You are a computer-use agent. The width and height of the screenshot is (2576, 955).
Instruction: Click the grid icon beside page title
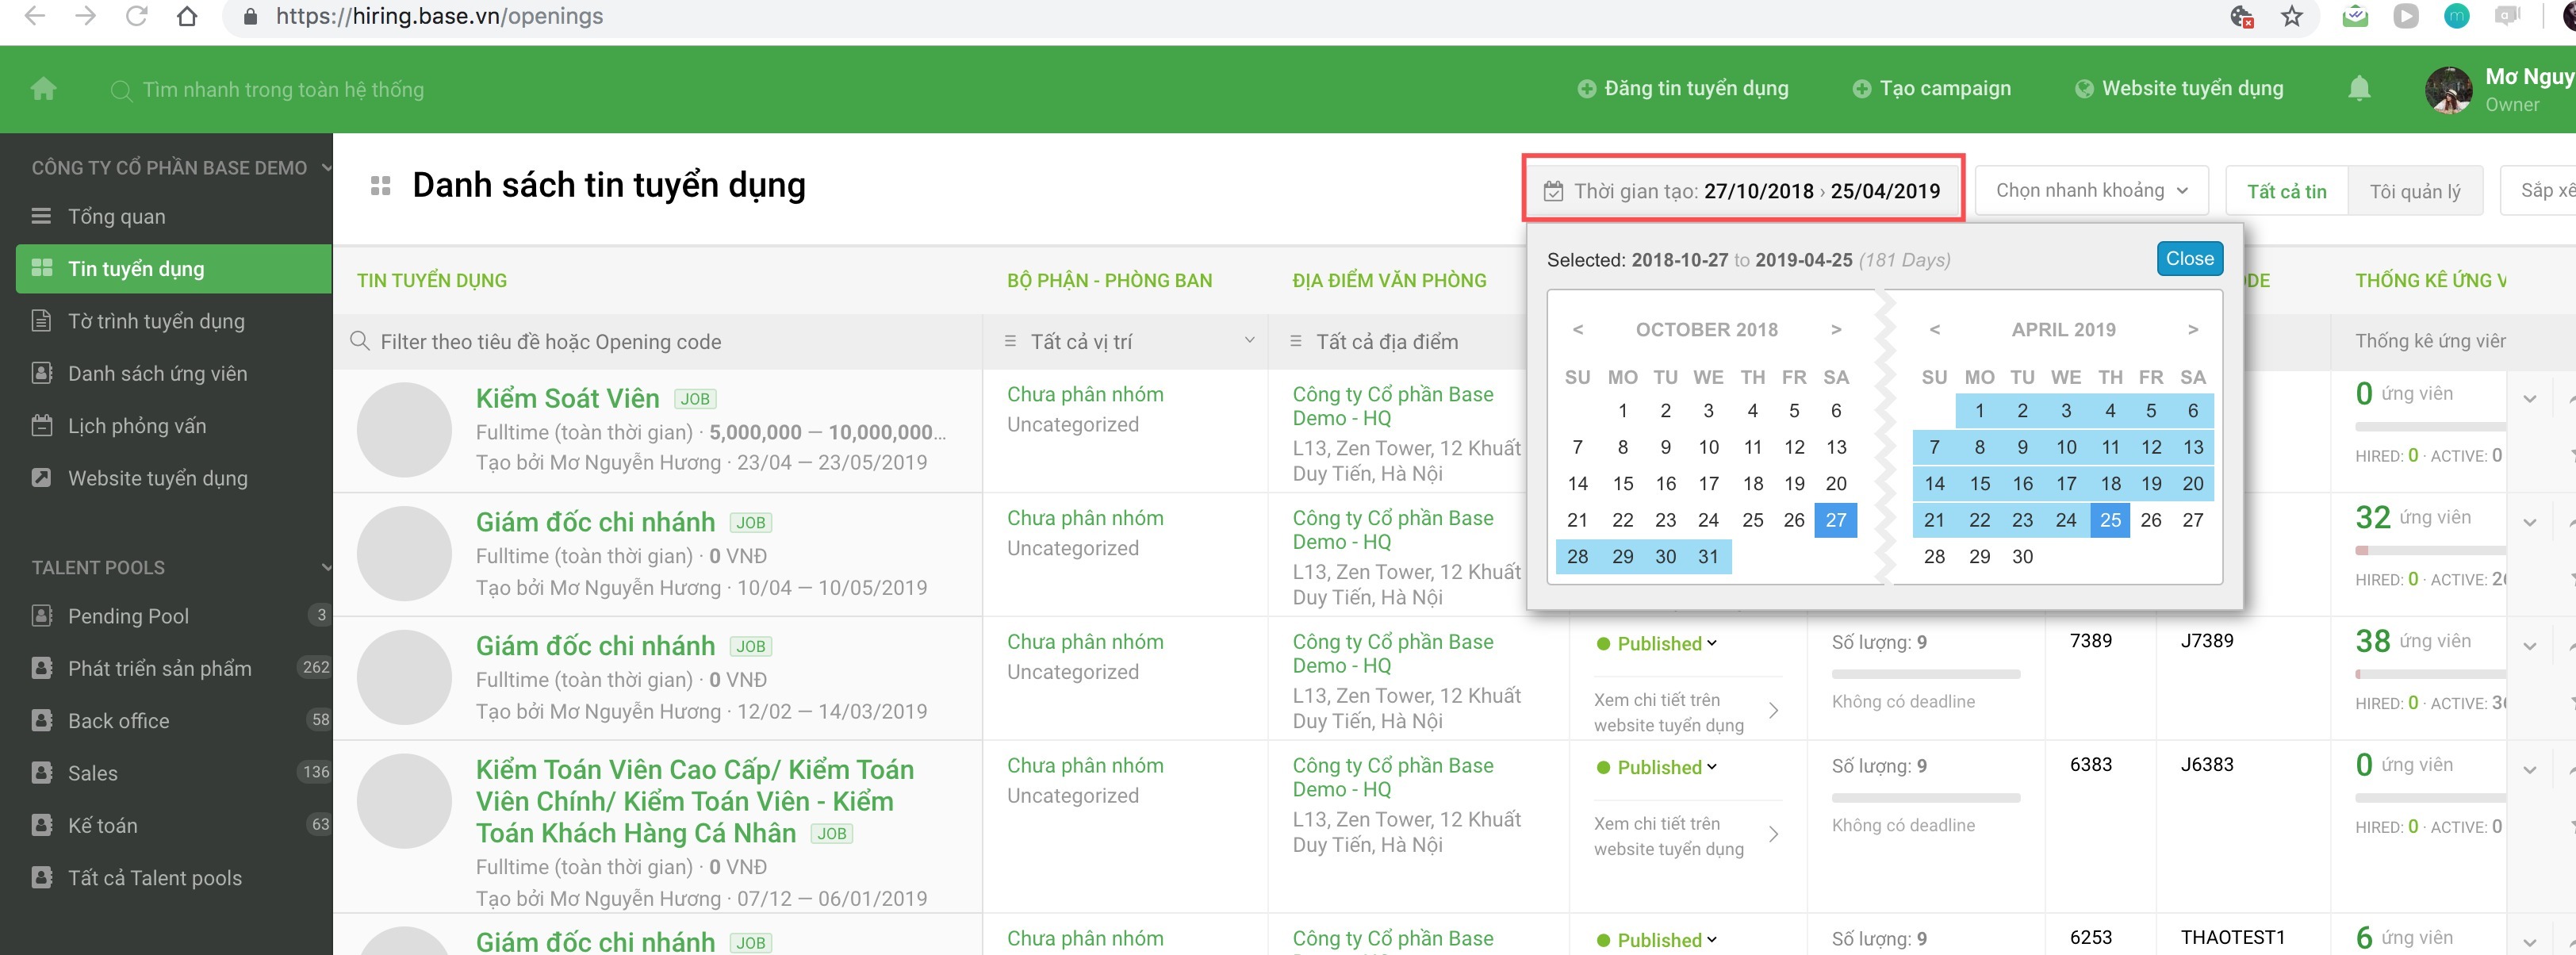point(380,186)
